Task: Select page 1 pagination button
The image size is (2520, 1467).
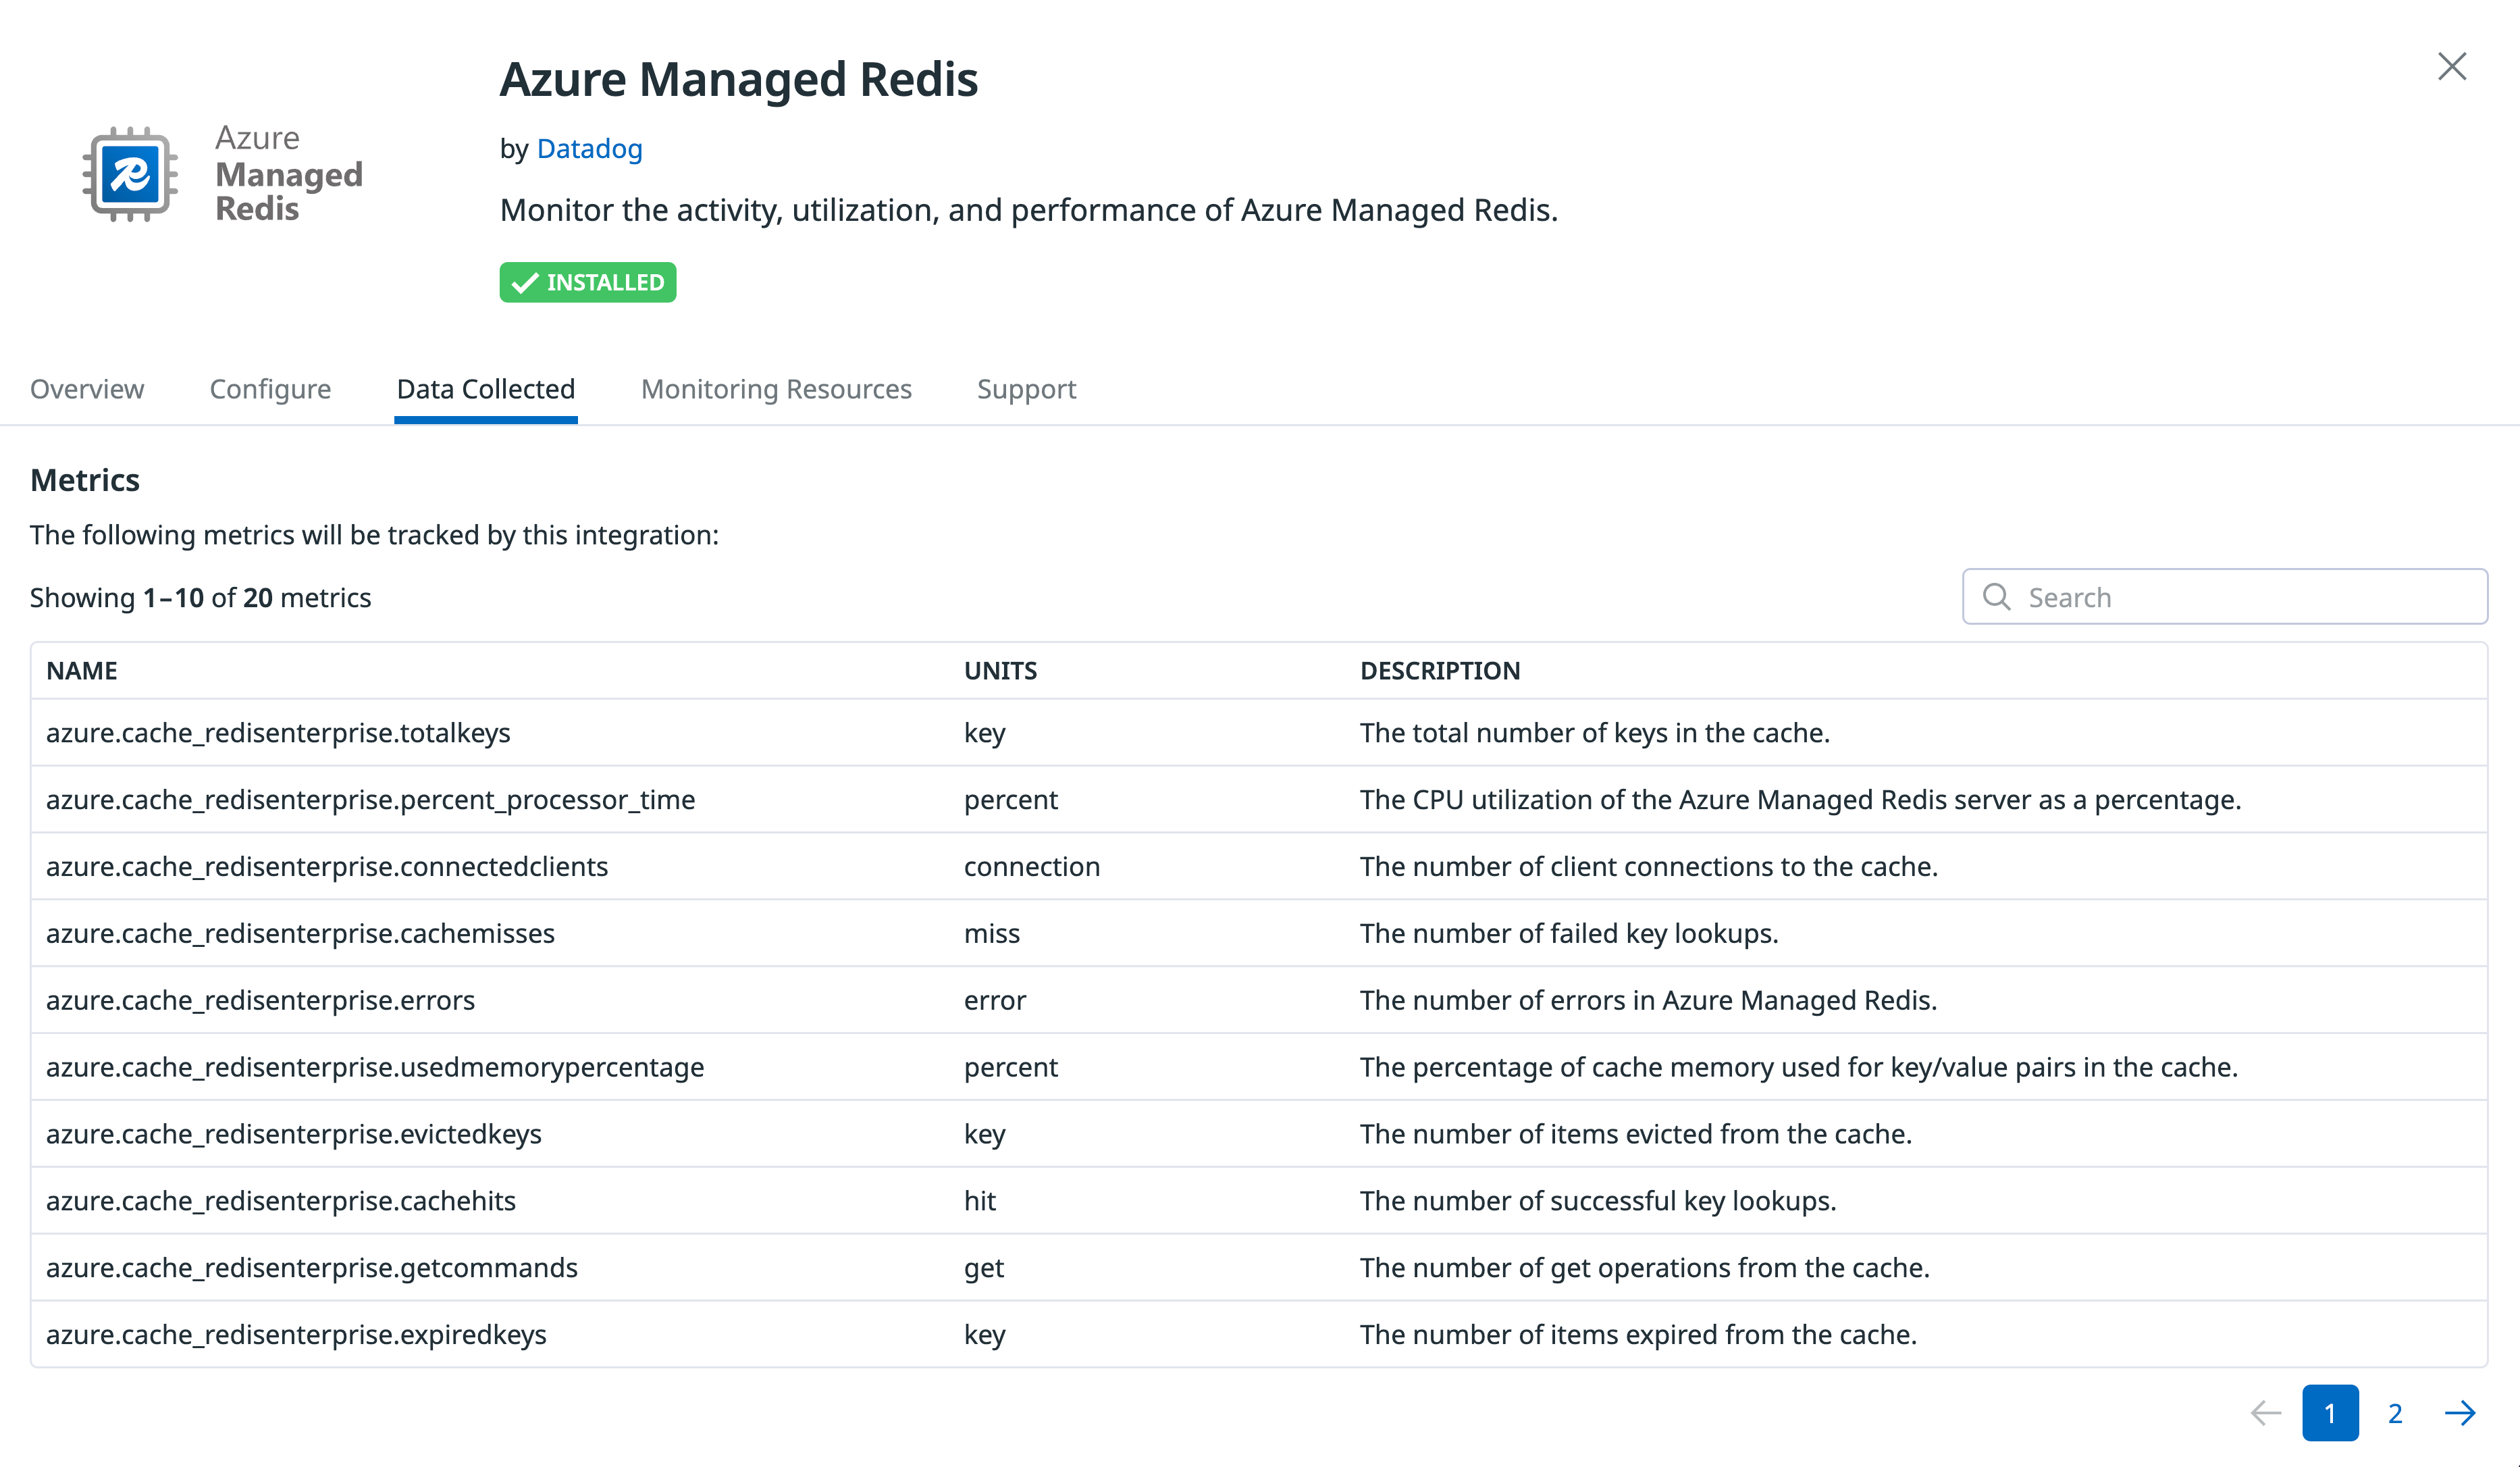Action: click(2330, 1413)
